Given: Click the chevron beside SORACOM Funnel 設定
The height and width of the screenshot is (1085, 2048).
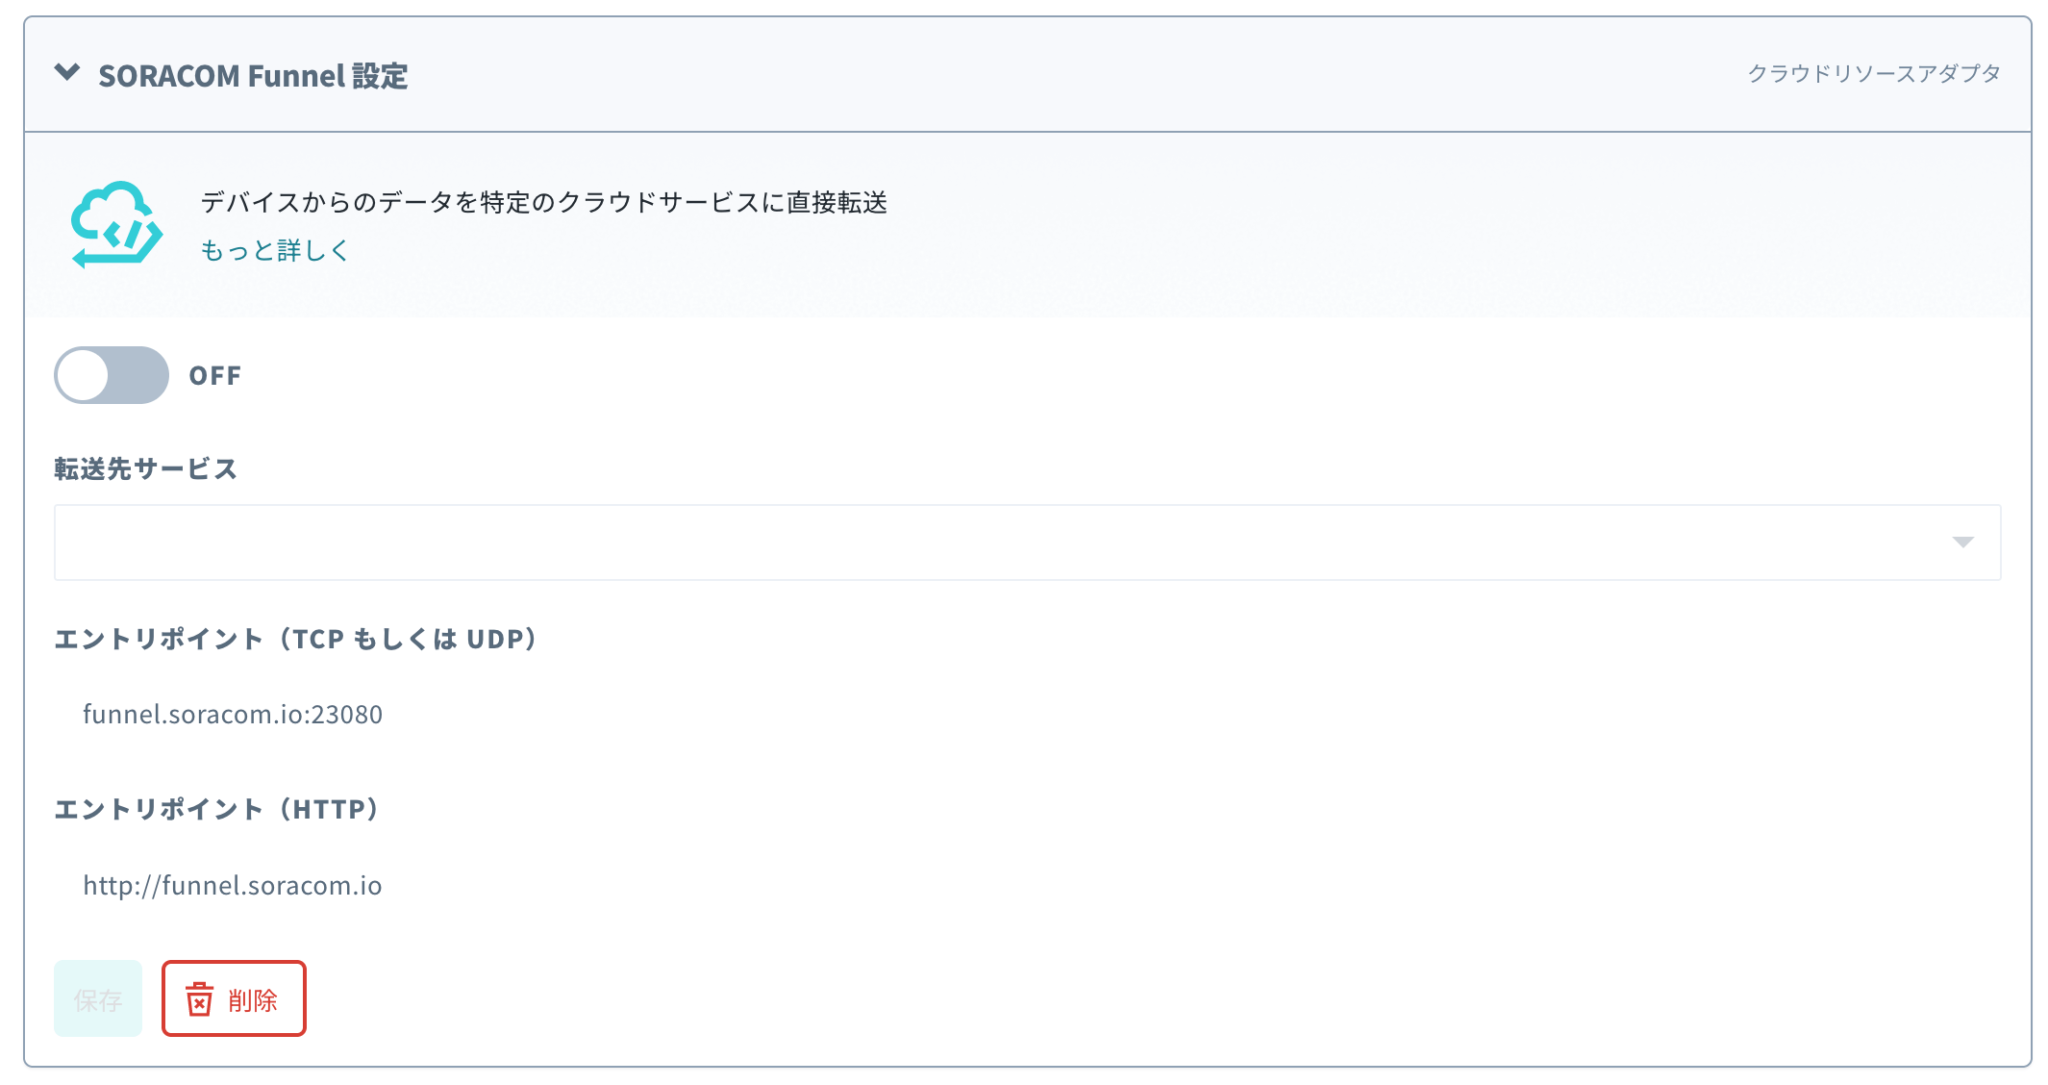Looking at the screenshot, I should (x=67, y=73).
